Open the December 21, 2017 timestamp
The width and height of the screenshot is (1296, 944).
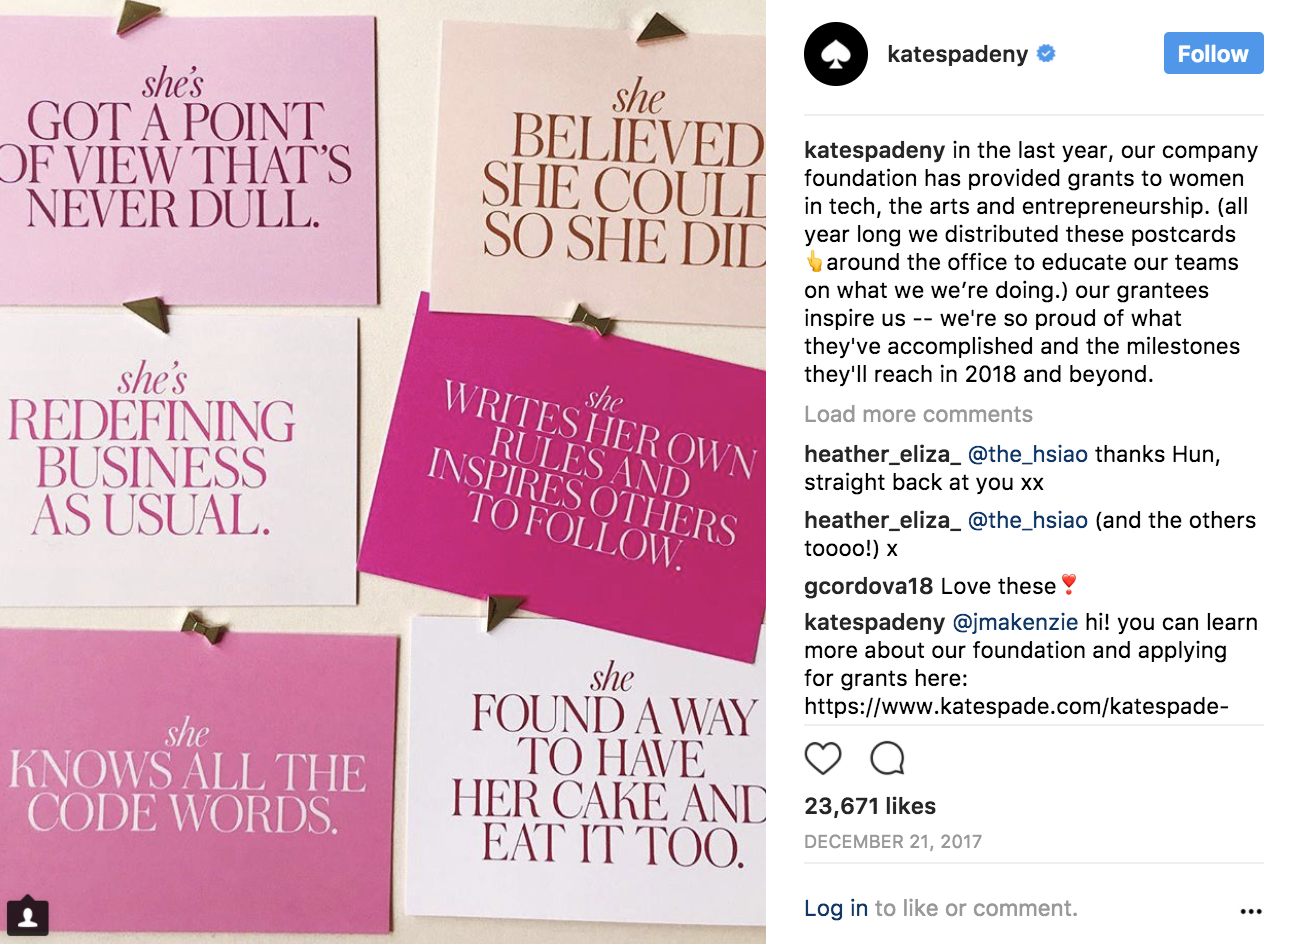click(x=893, y=842)
